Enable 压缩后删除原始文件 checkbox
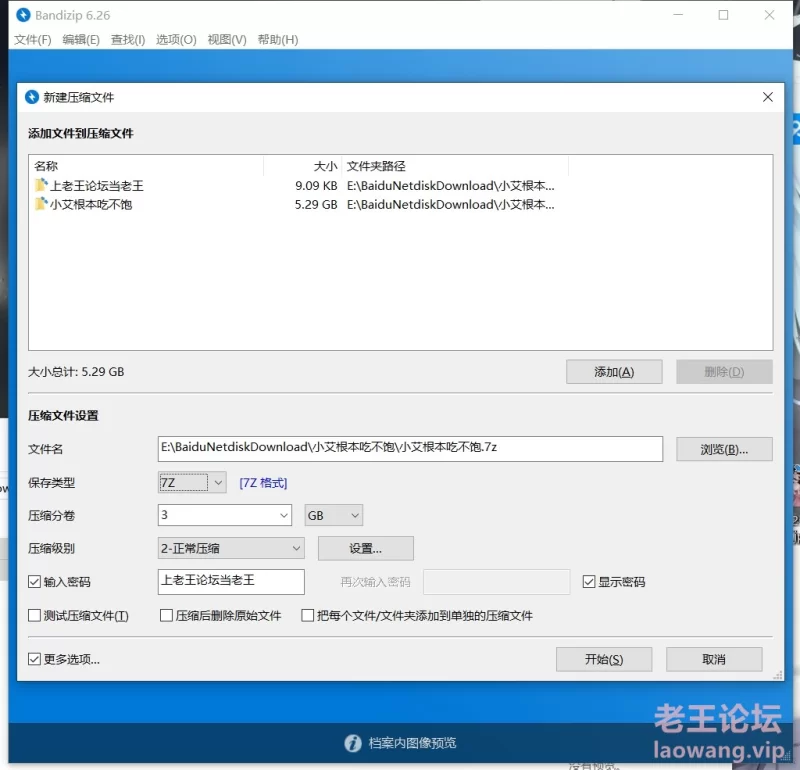The image size is (800, 770). tap(167, 616)
